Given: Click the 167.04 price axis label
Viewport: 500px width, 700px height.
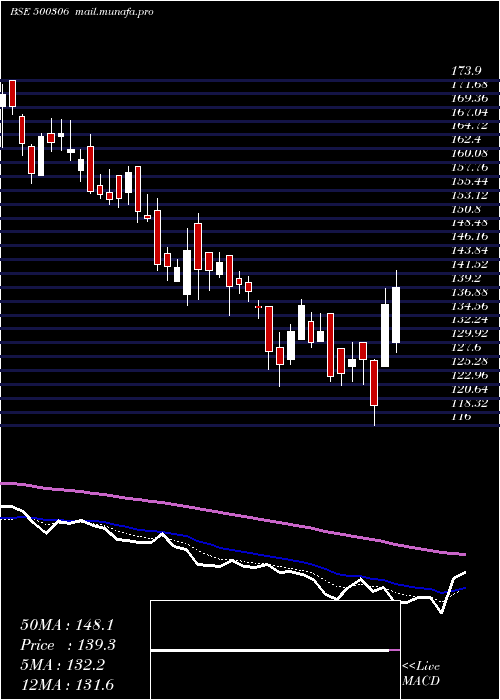Looking at the screenshot, I should [x=469, y=112].
